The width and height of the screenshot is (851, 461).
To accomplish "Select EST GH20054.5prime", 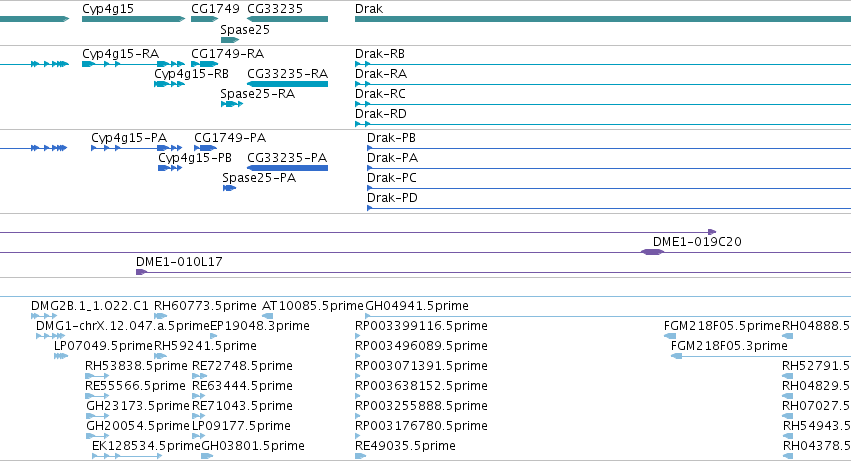I will click(138, 426).
